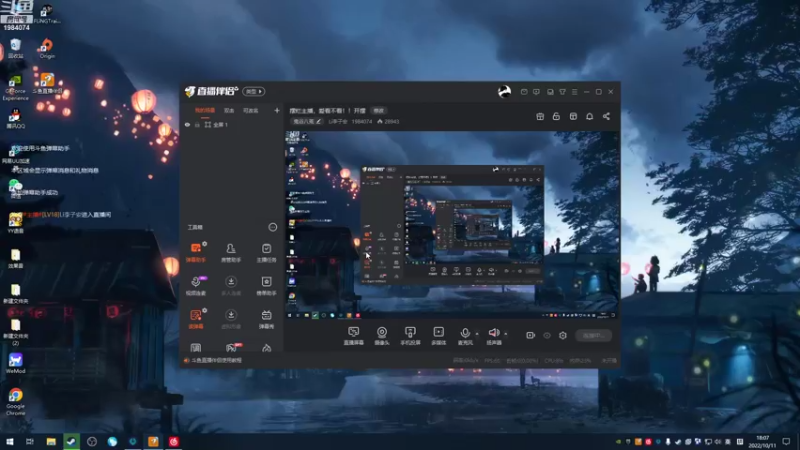
Task: Expand toolbox more-options circle button
Action: (x=272, y=227)
